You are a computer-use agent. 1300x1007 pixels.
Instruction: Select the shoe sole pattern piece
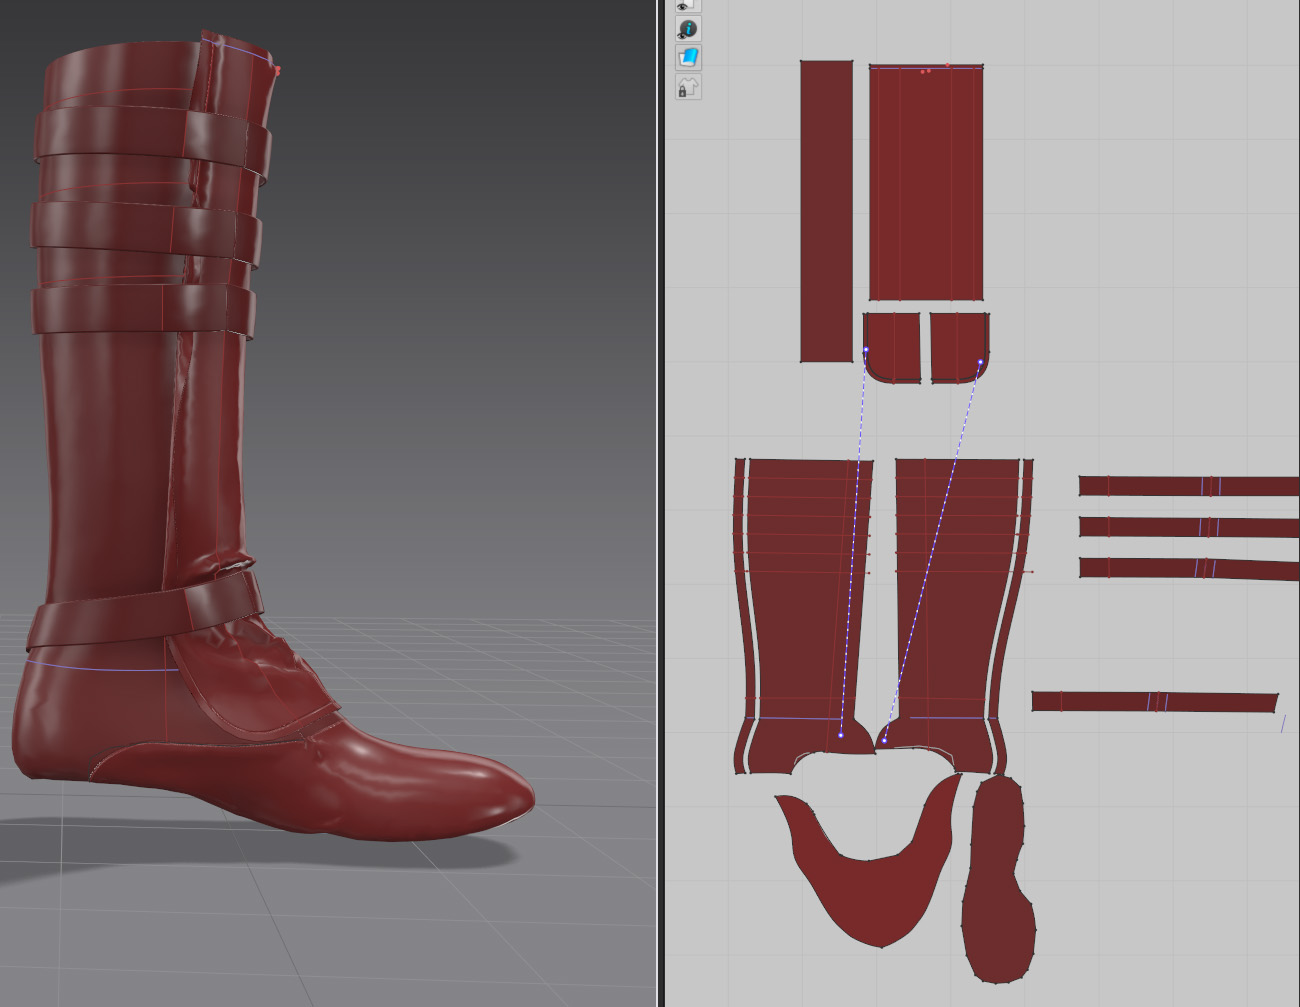(997, 880)
